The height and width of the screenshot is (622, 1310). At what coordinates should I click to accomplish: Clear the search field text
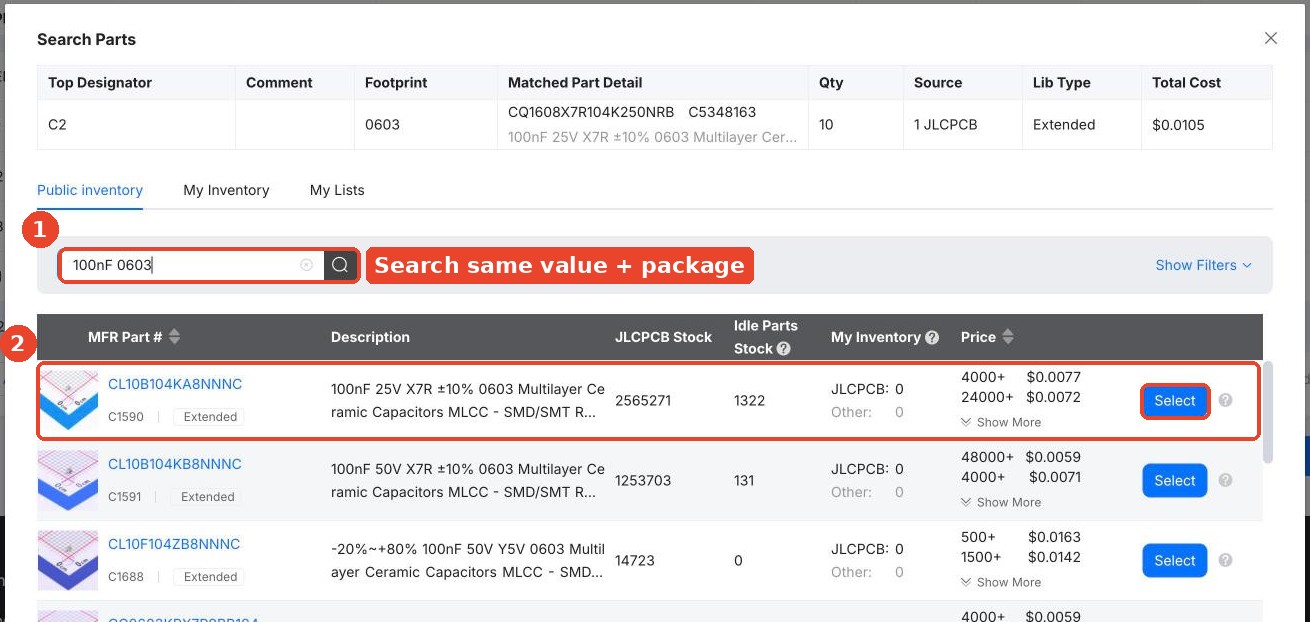click(307, 265)
